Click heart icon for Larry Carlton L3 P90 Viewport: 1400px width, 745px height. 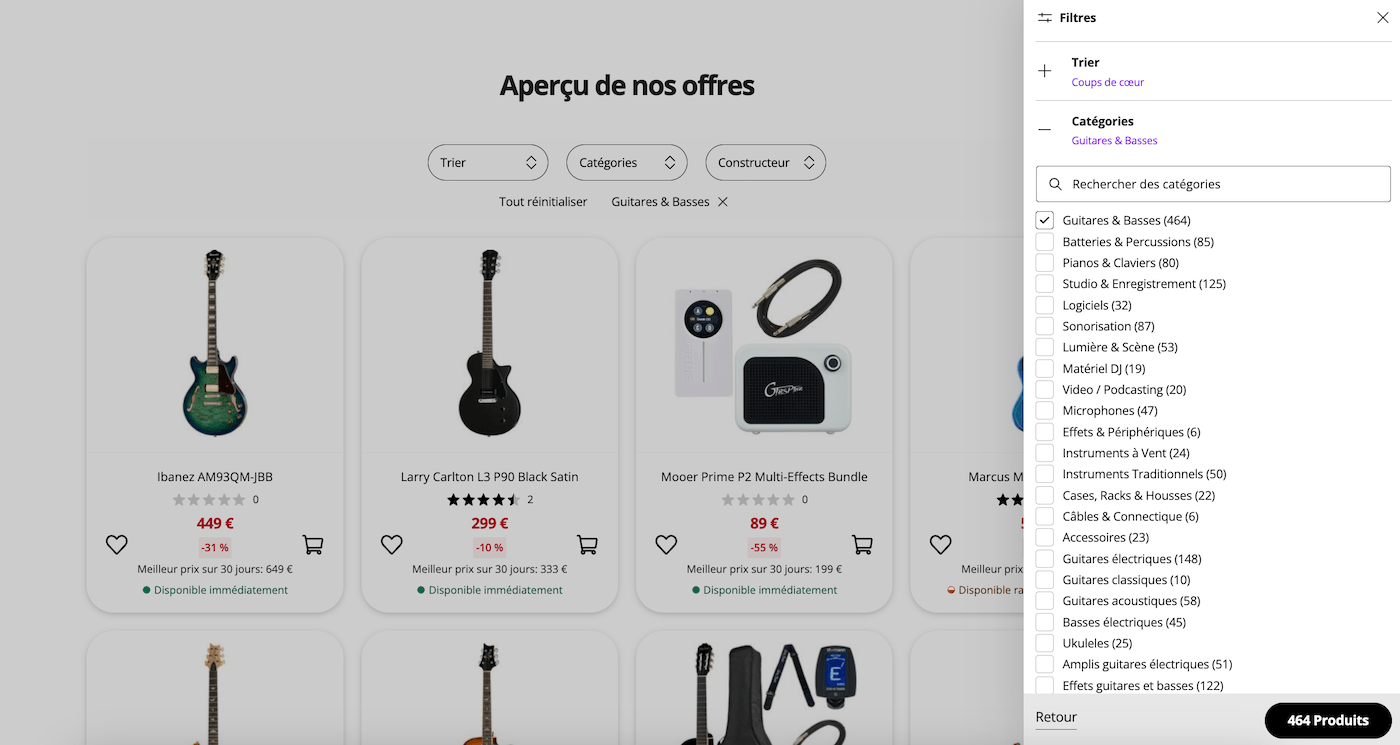coord(392,545)
